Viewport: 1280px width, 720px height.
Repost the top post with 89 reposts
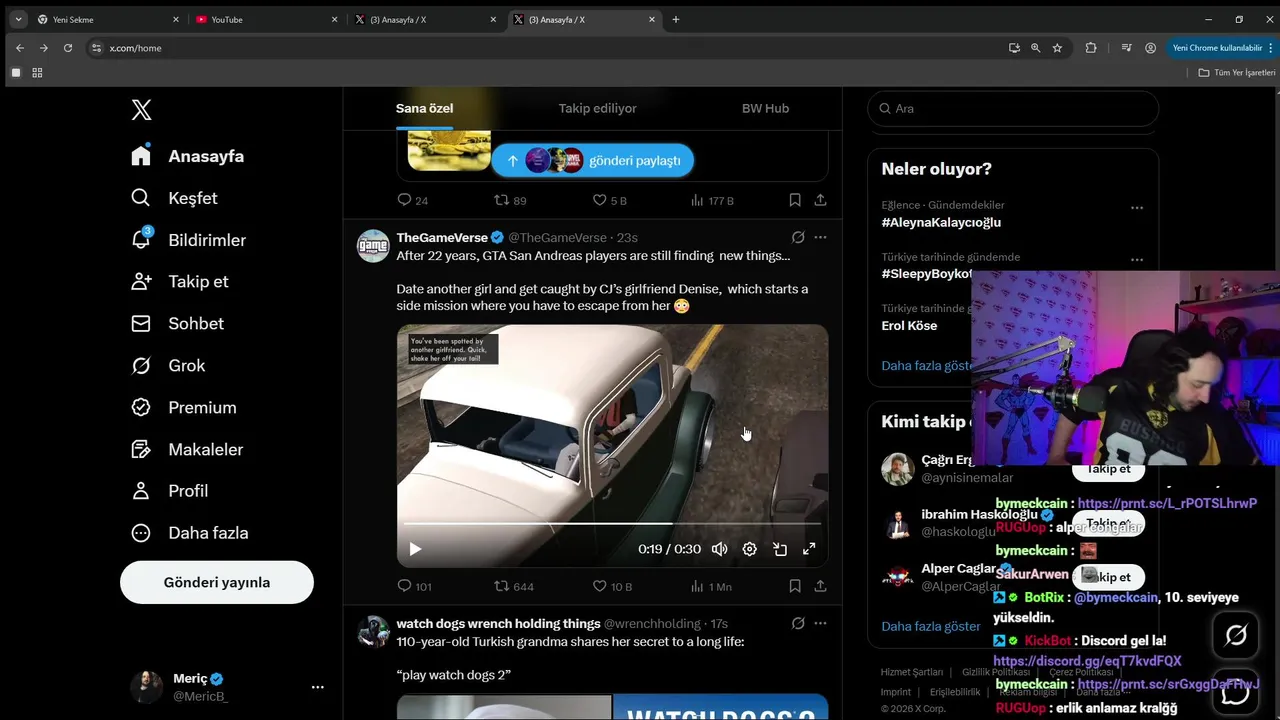point(510,200)
